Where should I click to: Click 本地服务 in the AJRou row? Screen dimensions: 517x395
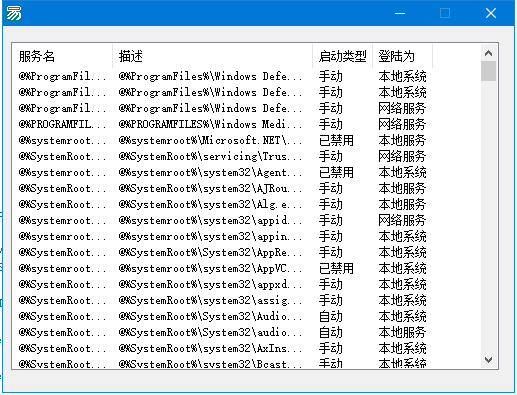(x=402, y=188)
